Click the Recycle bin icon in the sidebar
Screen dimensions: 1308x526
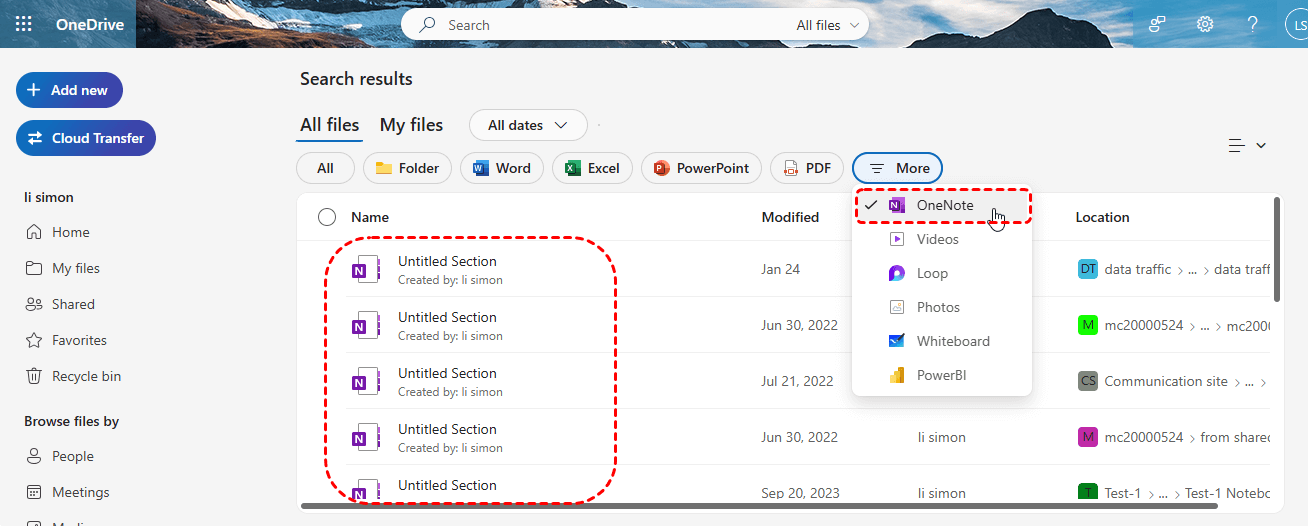[34, 376]
